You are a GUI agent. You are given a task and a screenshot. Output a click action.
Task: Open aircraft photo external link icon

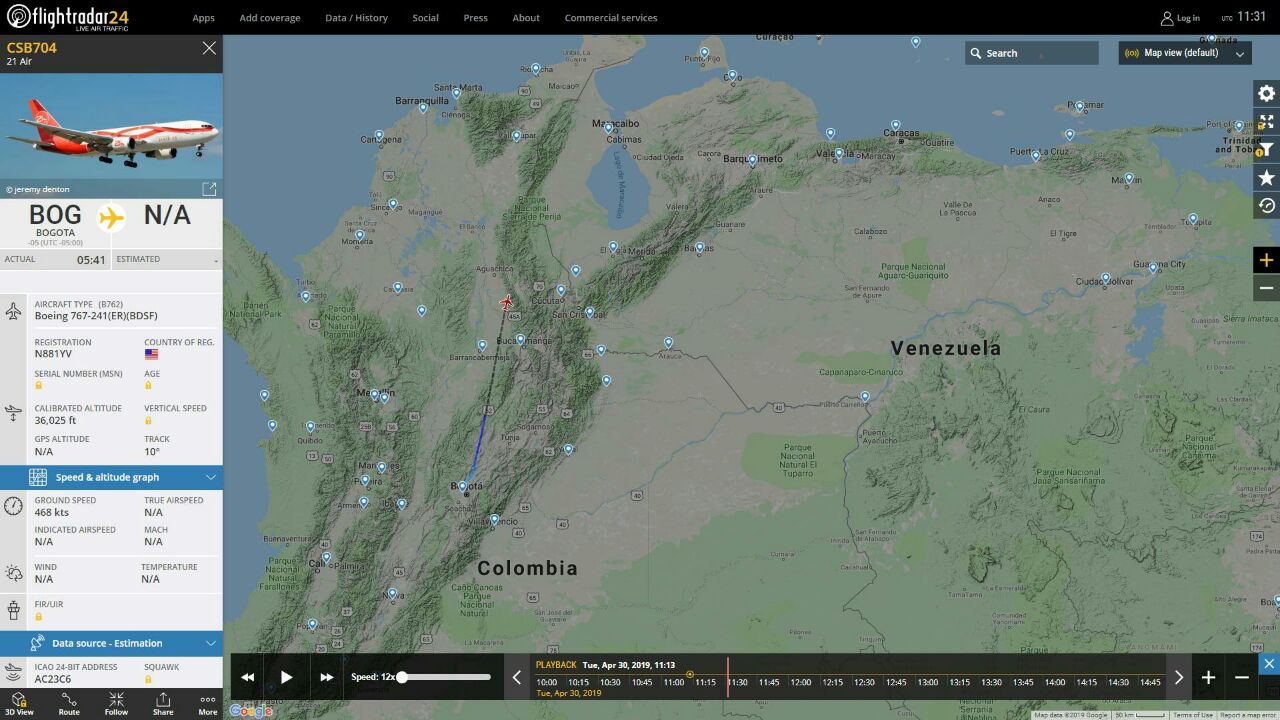[209, 189]
